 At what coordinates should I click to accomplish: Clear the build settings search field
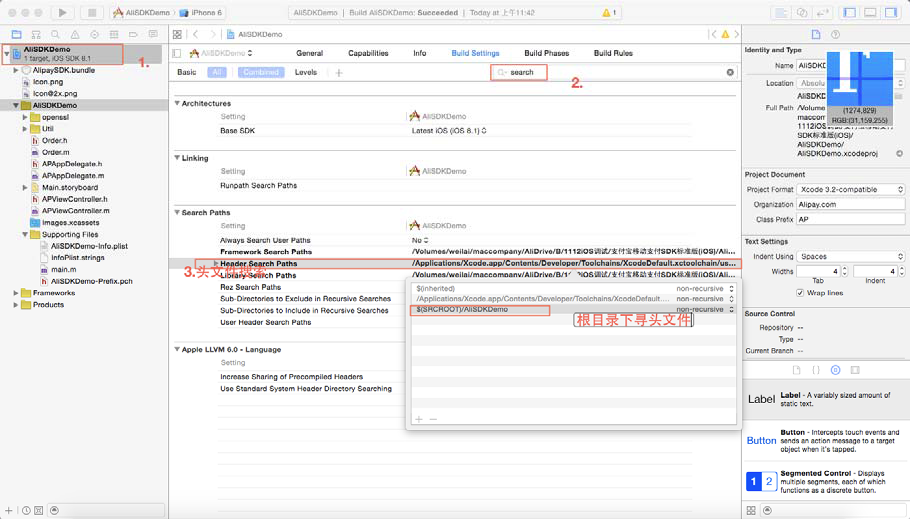tap(730, 72)
